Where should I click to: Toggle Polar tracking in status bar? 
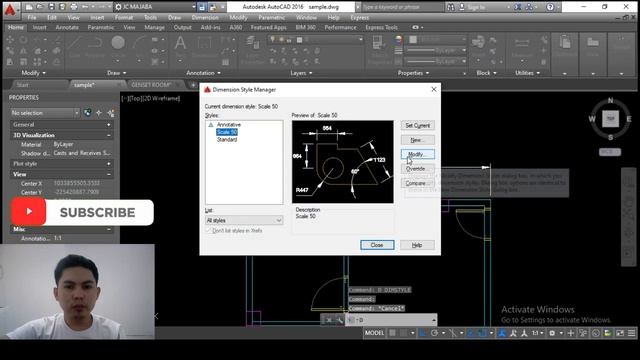click(434, 333)
